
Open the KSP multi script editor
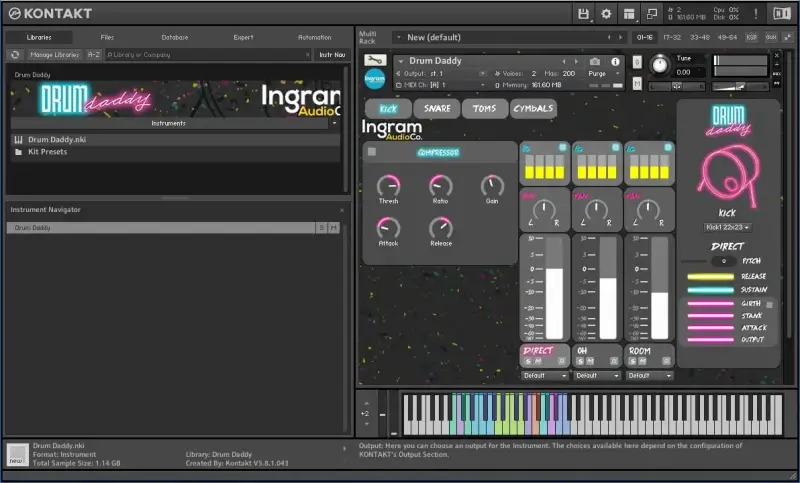pyautogui.click(x=752, y=37)
